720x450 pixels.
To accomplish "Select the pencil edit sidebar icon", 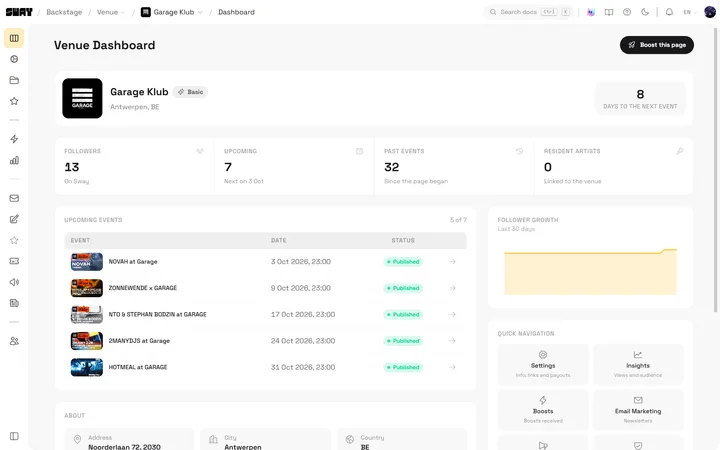I will click(x=14, y=219).
